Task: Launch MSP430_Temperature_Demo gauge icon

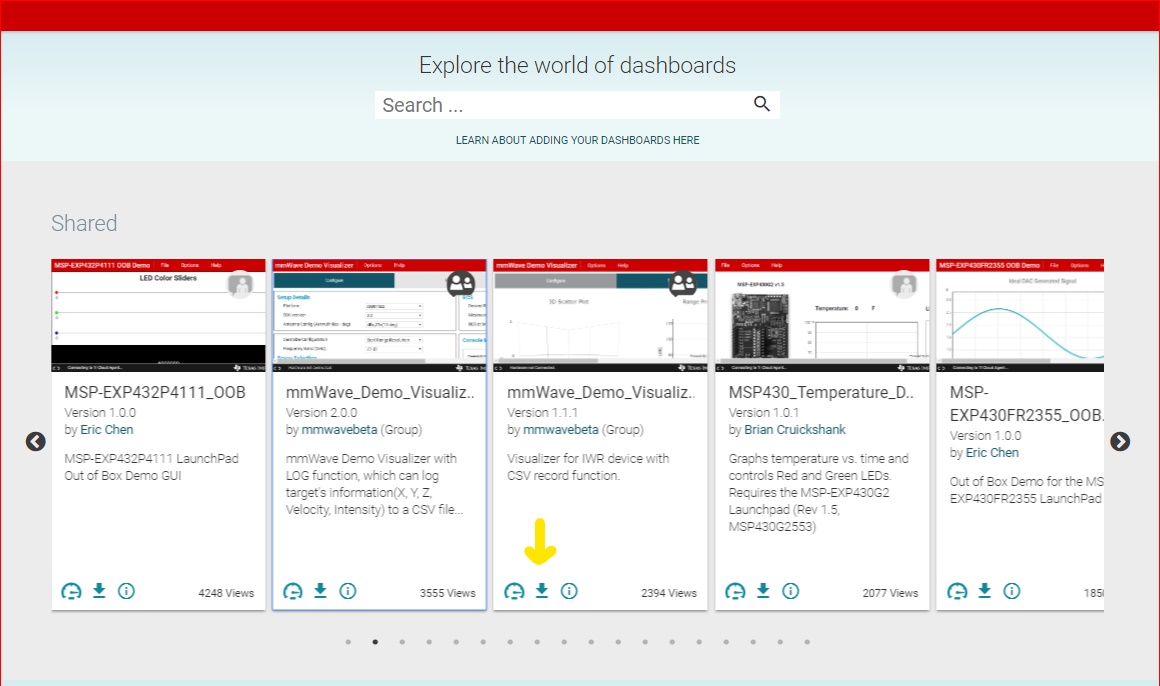Action: (x=735, y=591)
